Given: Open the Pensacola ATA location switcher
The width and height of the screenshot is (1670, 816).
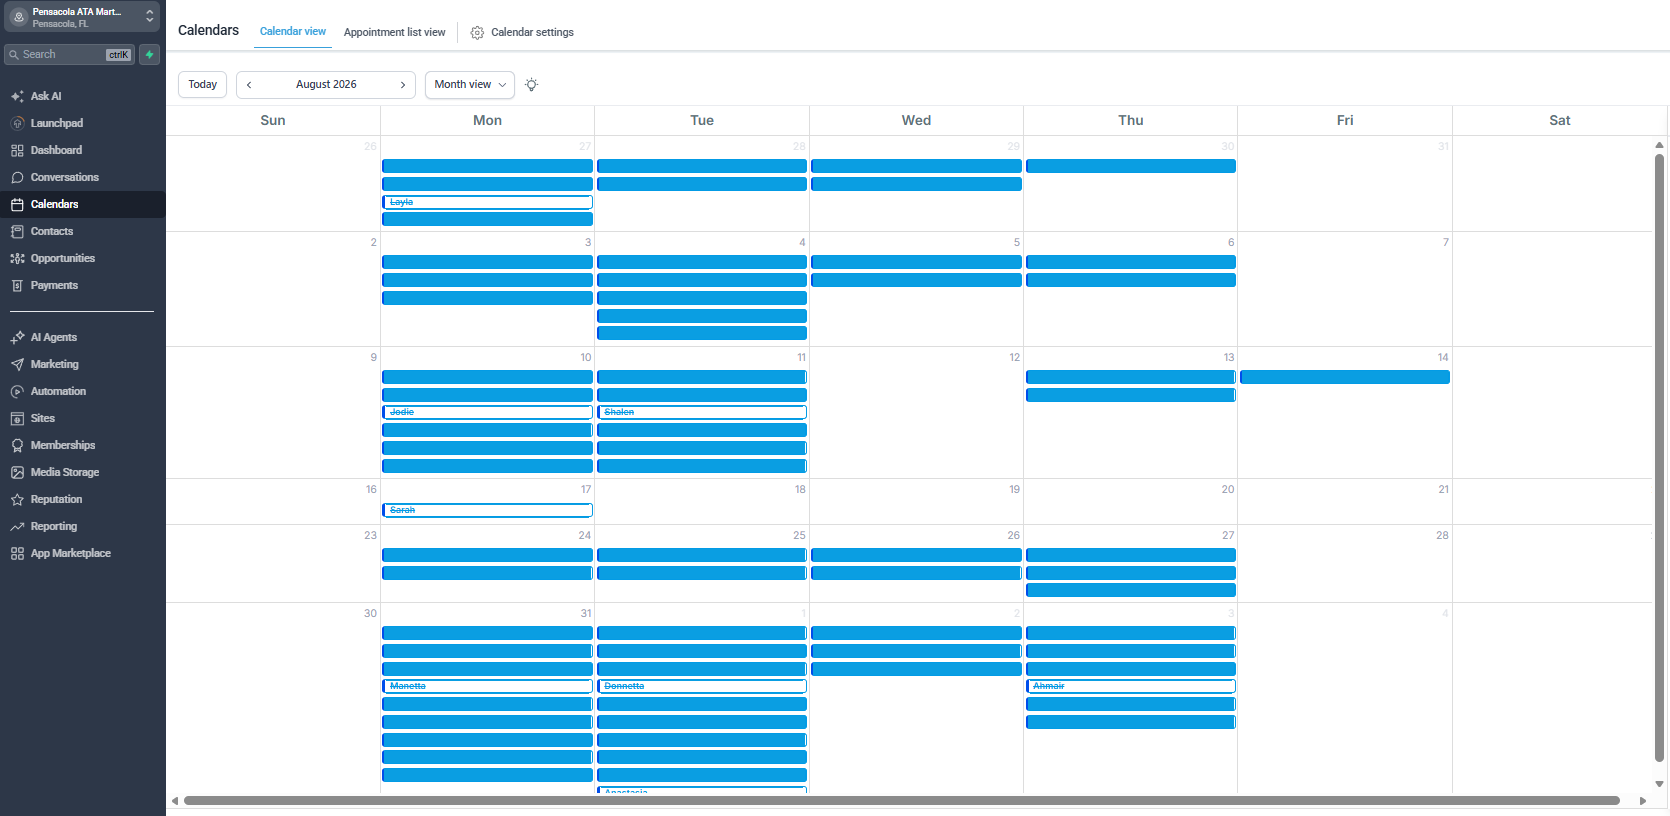Looking at the screenshot, I should click(x=82, y=17).
